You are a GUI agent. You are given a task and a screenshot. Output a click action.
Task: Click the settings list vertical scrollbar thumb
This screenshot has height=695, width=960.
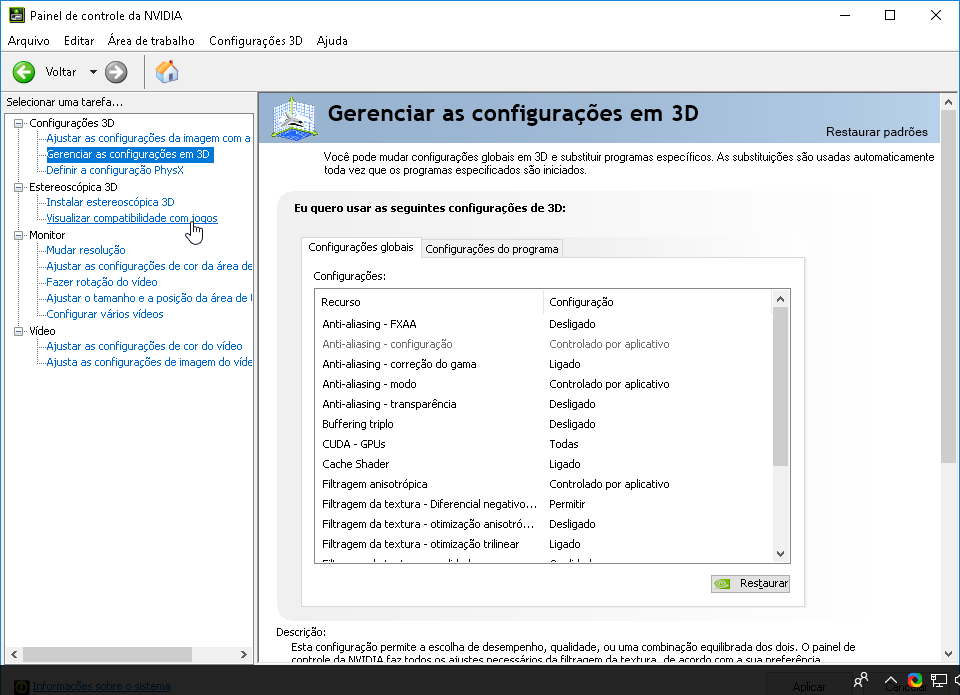tap(780, 387)
